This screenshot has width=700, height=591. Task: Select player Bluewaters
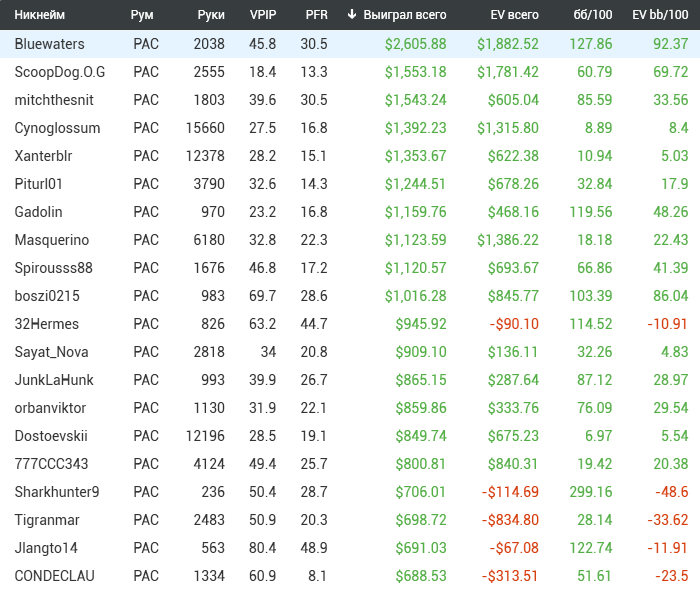(50, 44)
